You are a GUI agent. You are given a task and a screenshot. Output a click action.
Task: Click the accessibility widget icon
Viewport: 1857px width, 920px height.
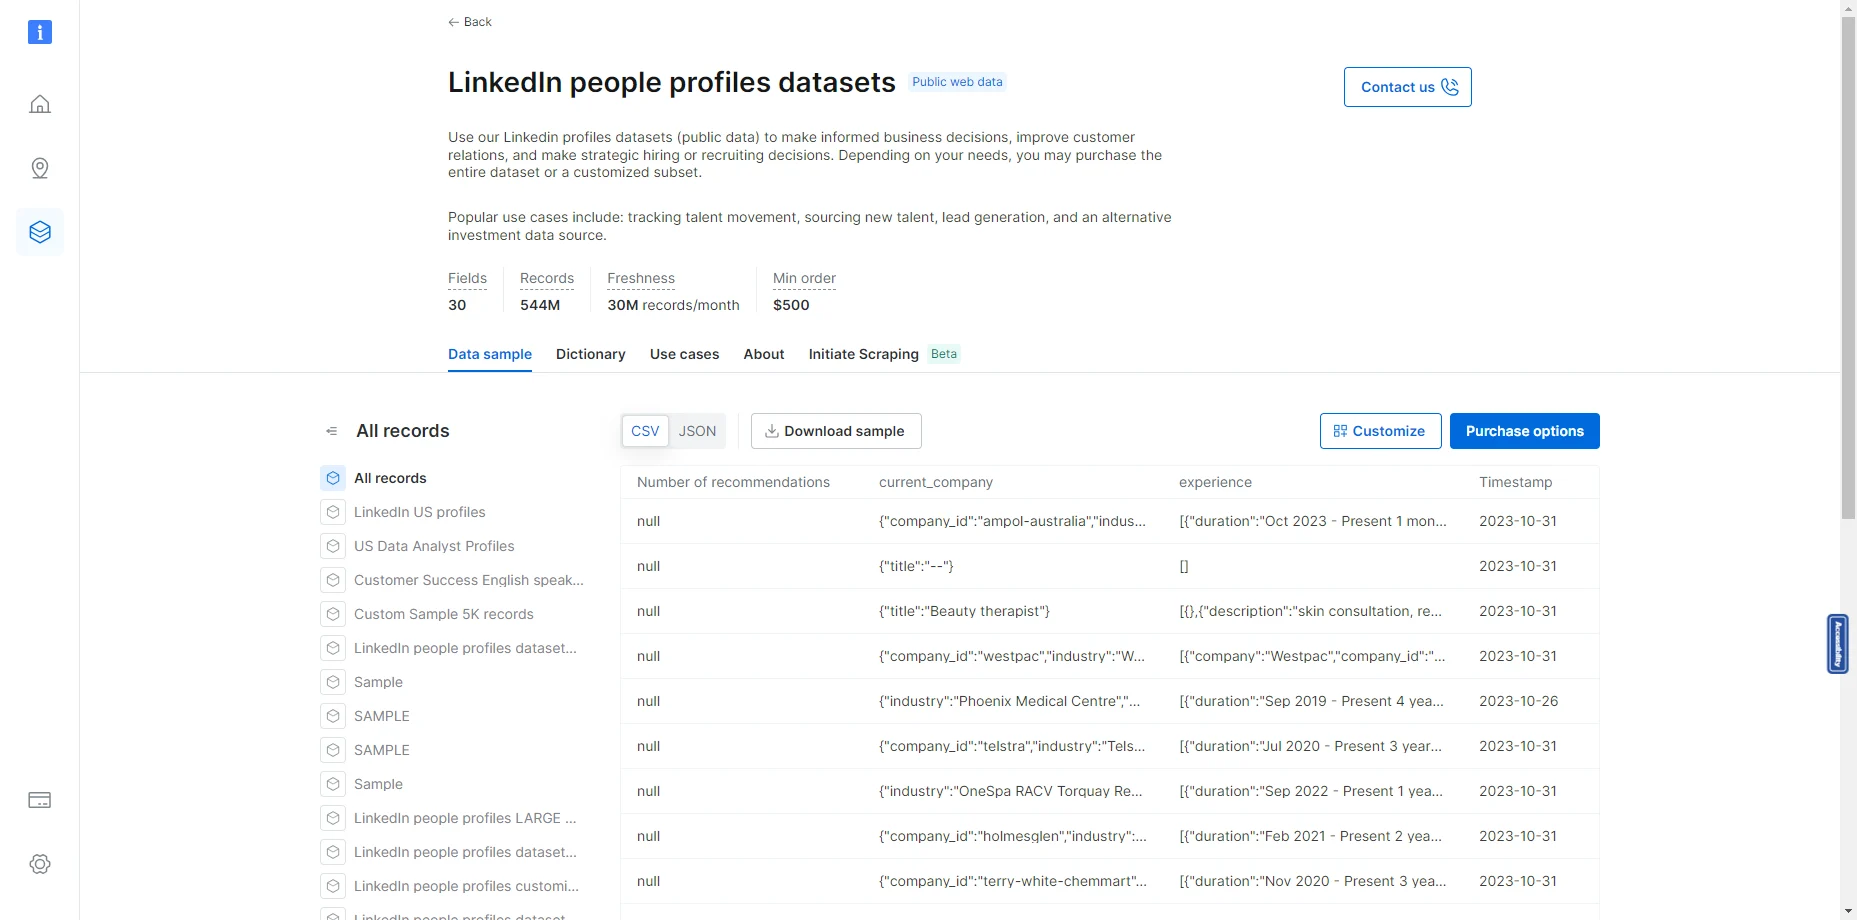[x=1837, y=644]
